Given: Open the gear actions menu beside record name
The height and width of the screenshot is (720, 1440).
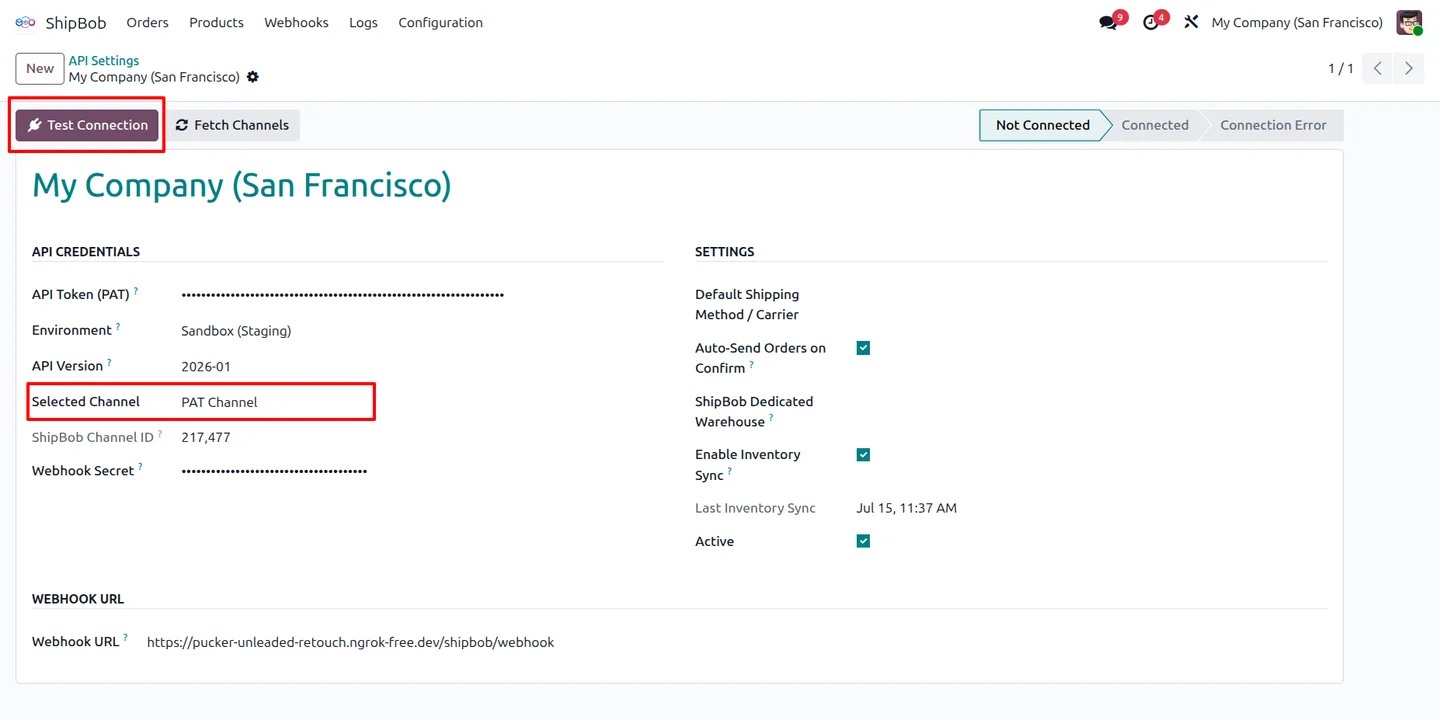Looking at the screenshot, I should pyautogui.click(x=253, y=77).
